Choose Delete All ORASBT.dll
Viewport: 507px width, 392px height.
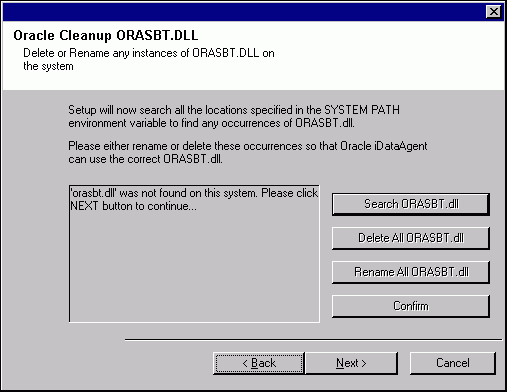tap(411, 238)
